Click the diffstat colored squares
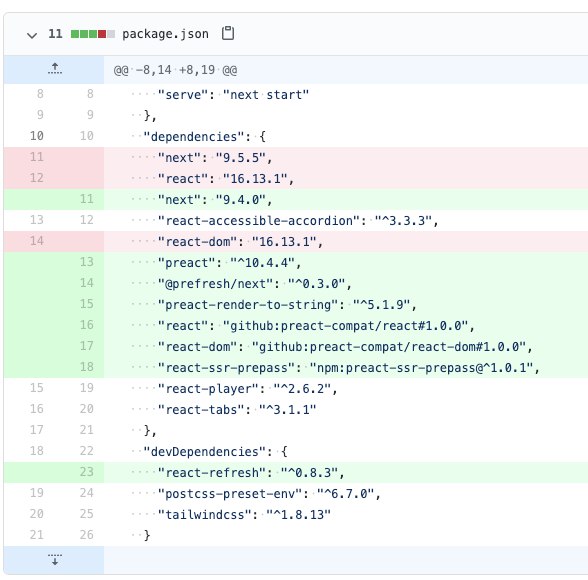This screenshot has width=588, height=580. coord(93,34)
